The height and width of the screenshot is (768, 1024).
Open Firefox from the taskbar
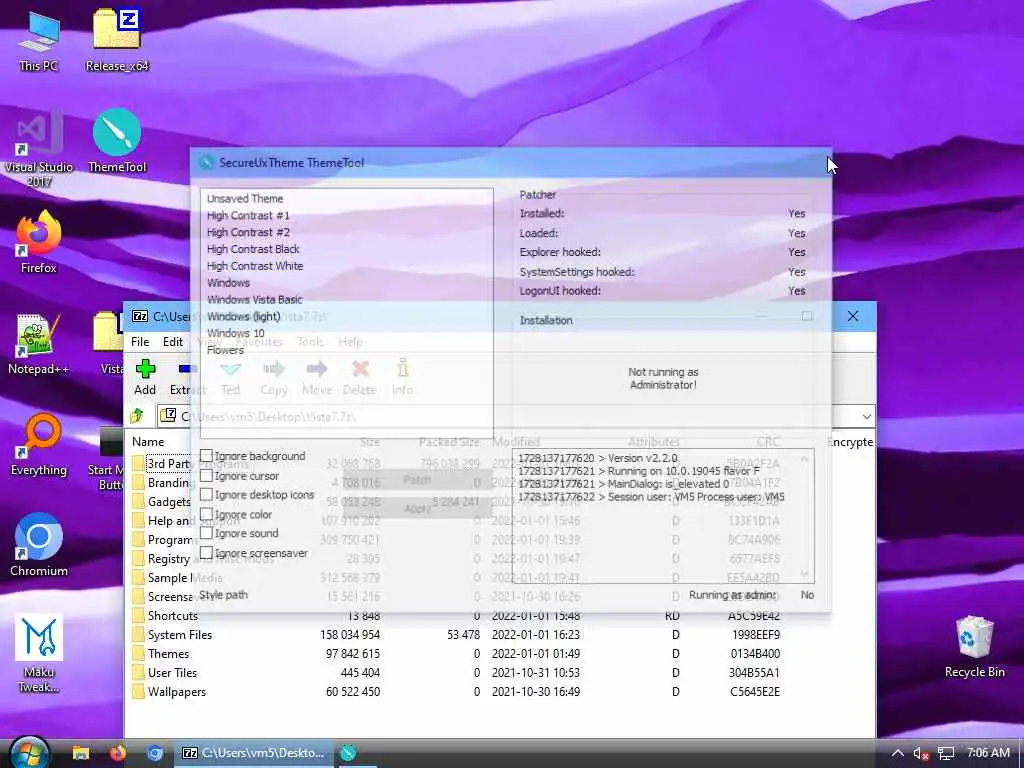coord(118,753)
